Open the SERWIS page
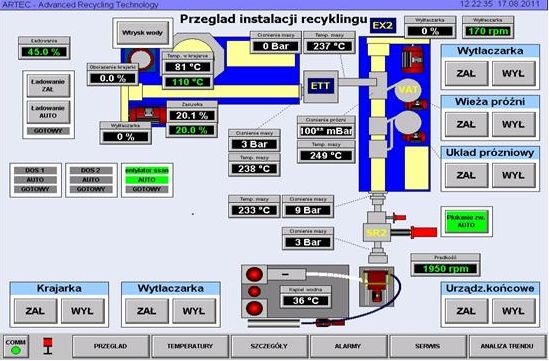549x361 pixels. pyautogui.click(x=428, y=346)
